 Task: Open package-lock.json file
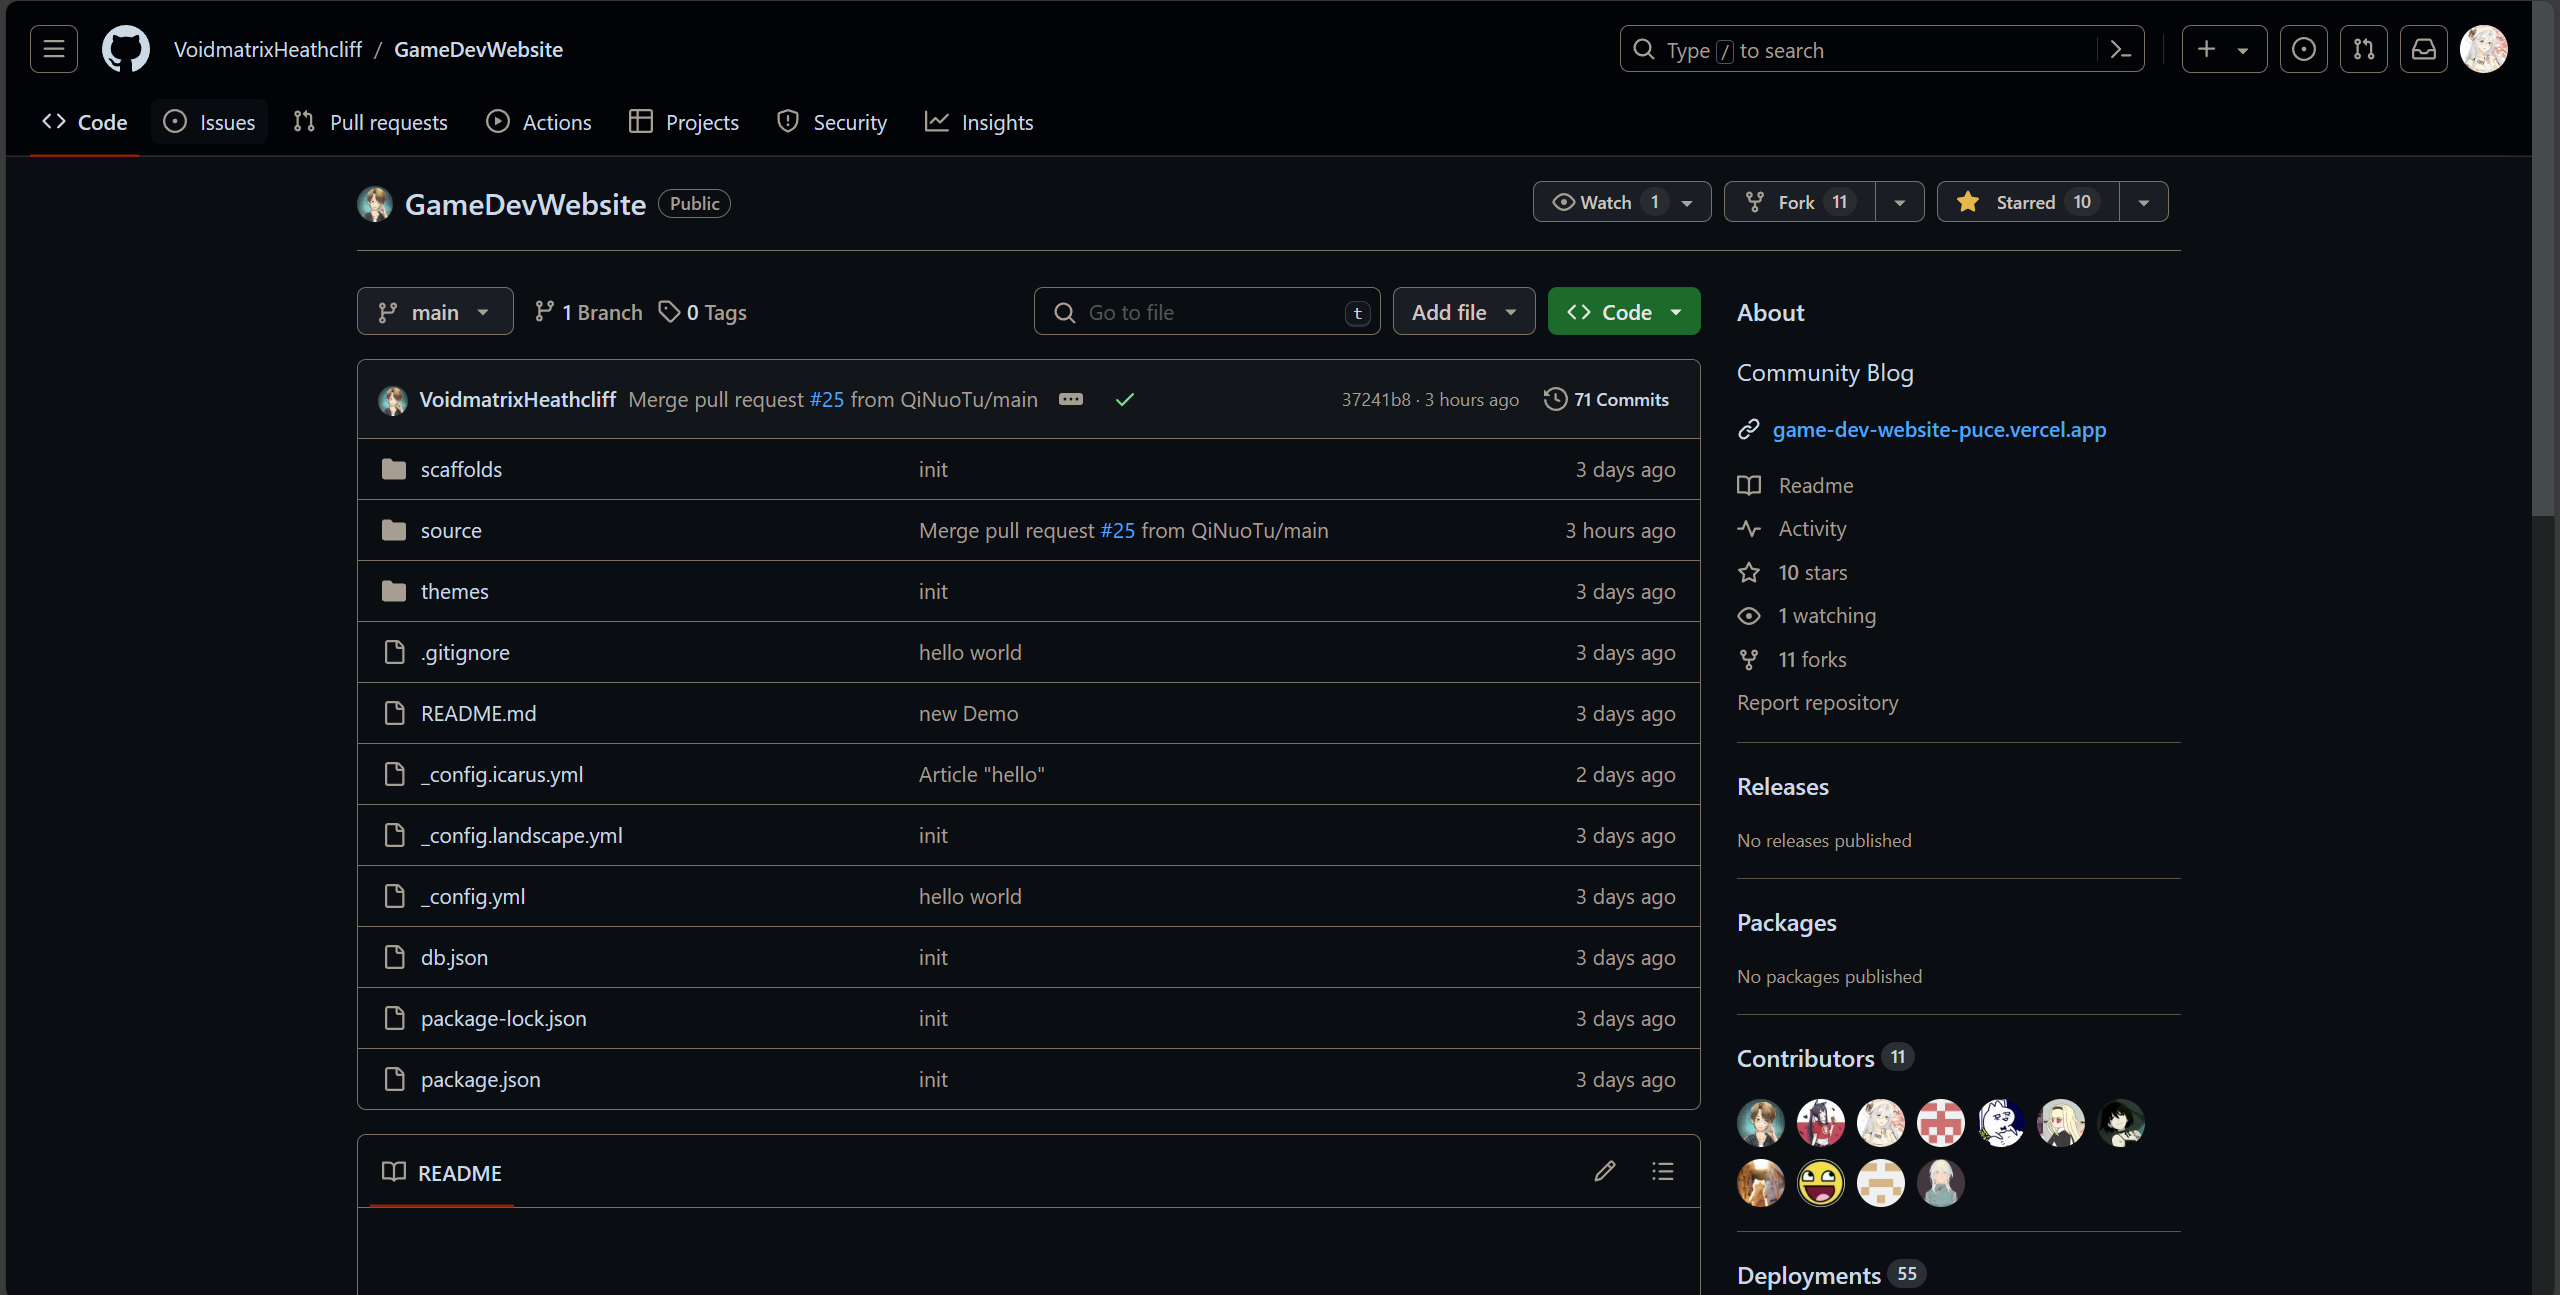(x=504, y=1018)
